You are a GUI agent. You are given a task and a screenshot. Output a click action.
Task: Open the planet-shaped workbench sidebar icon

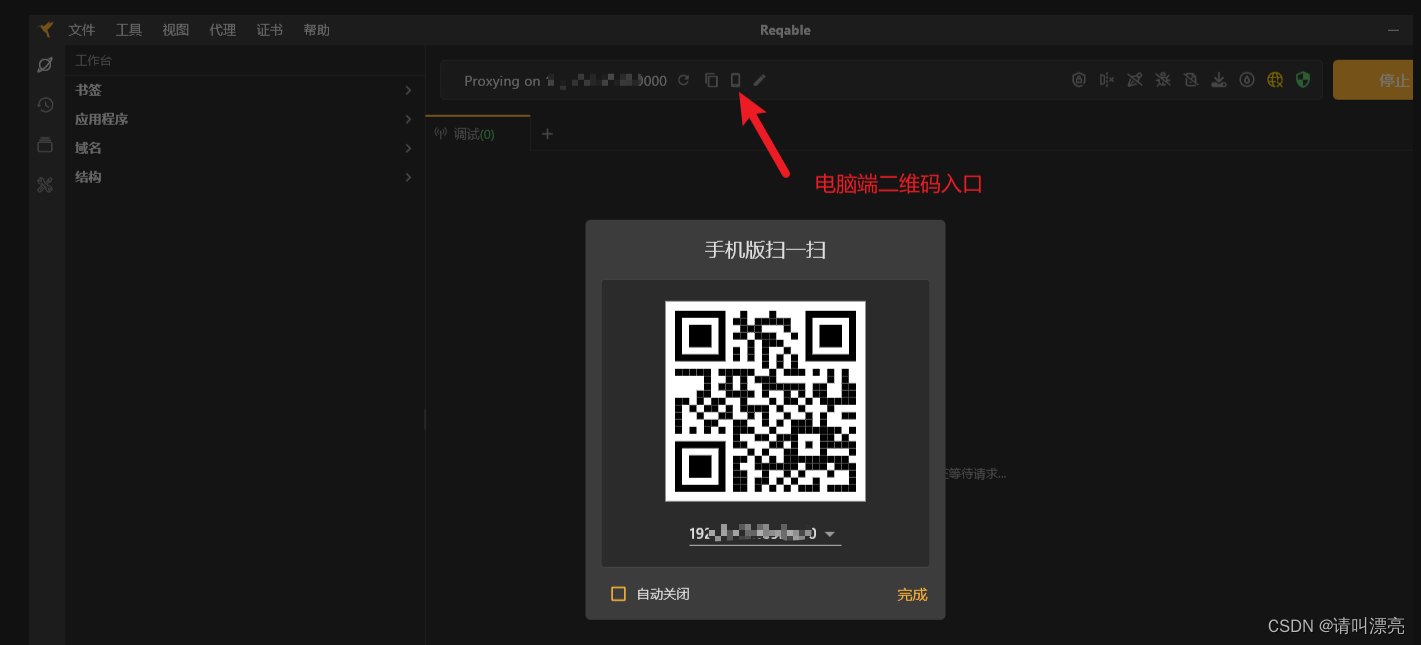45,65
